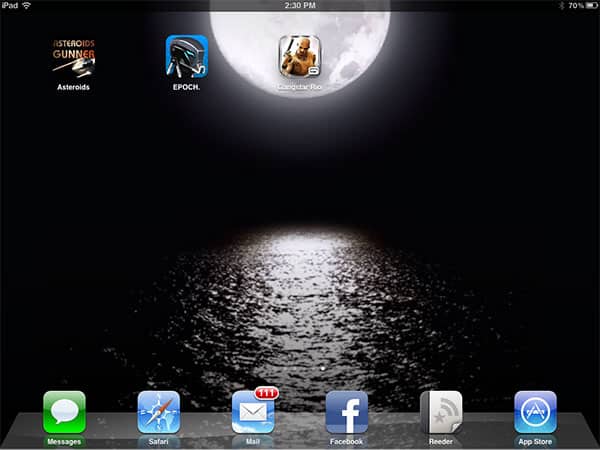The height and width of the screenshot is (450, 600).
Task: Open the App Store
Action: 535,411
